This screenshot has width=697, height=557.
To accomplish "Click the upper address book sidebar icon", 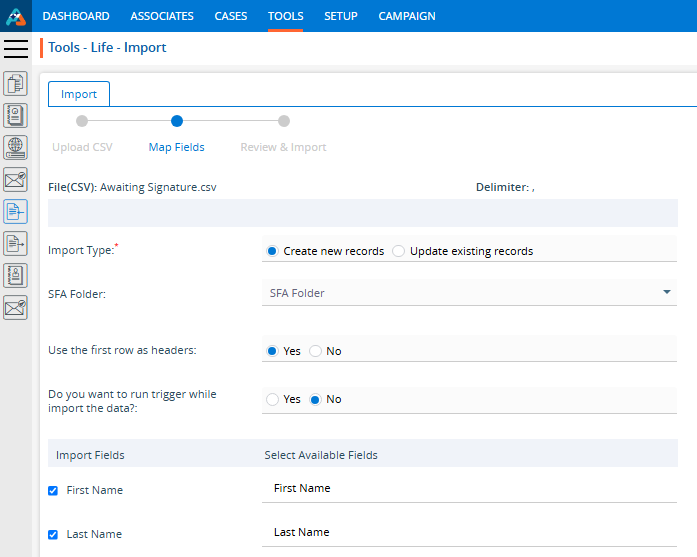I will [15, 114].
